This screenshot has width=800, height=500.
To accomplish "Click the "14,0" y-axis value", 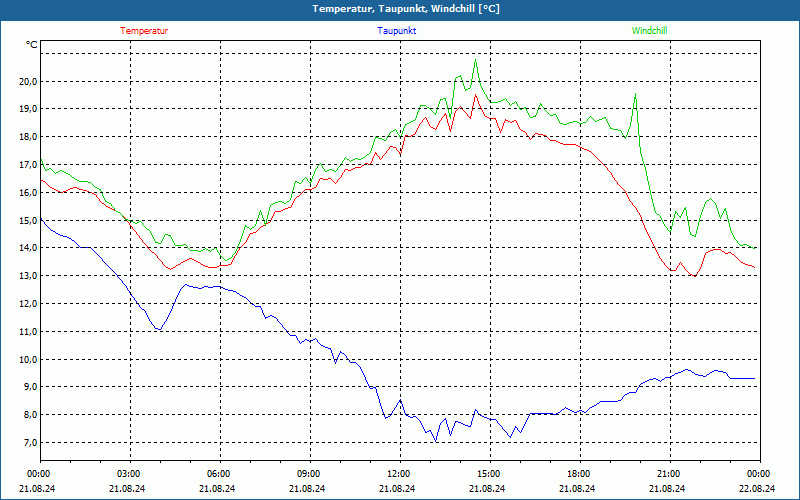I will 28,248.
